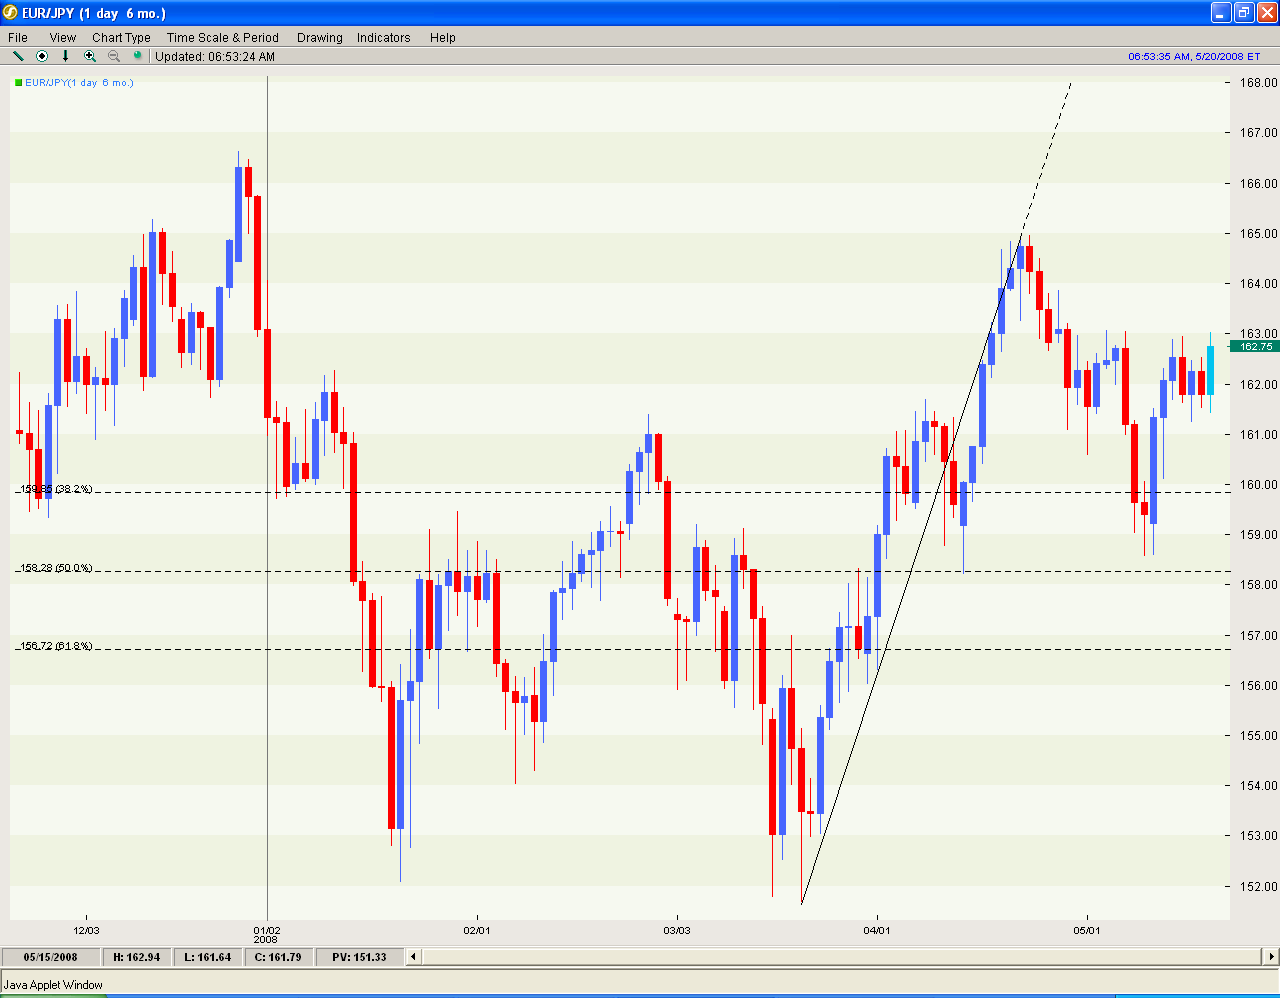Click the target circle crosshair icon
1280x998 pixels.
tap(42, 56)
